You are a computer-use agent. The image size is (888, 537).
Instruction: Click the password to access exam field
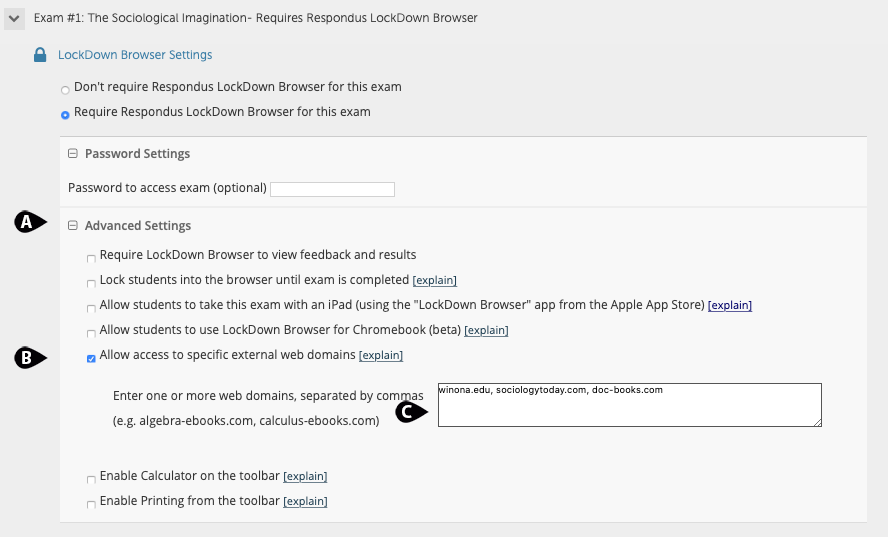tap(332, 189)
